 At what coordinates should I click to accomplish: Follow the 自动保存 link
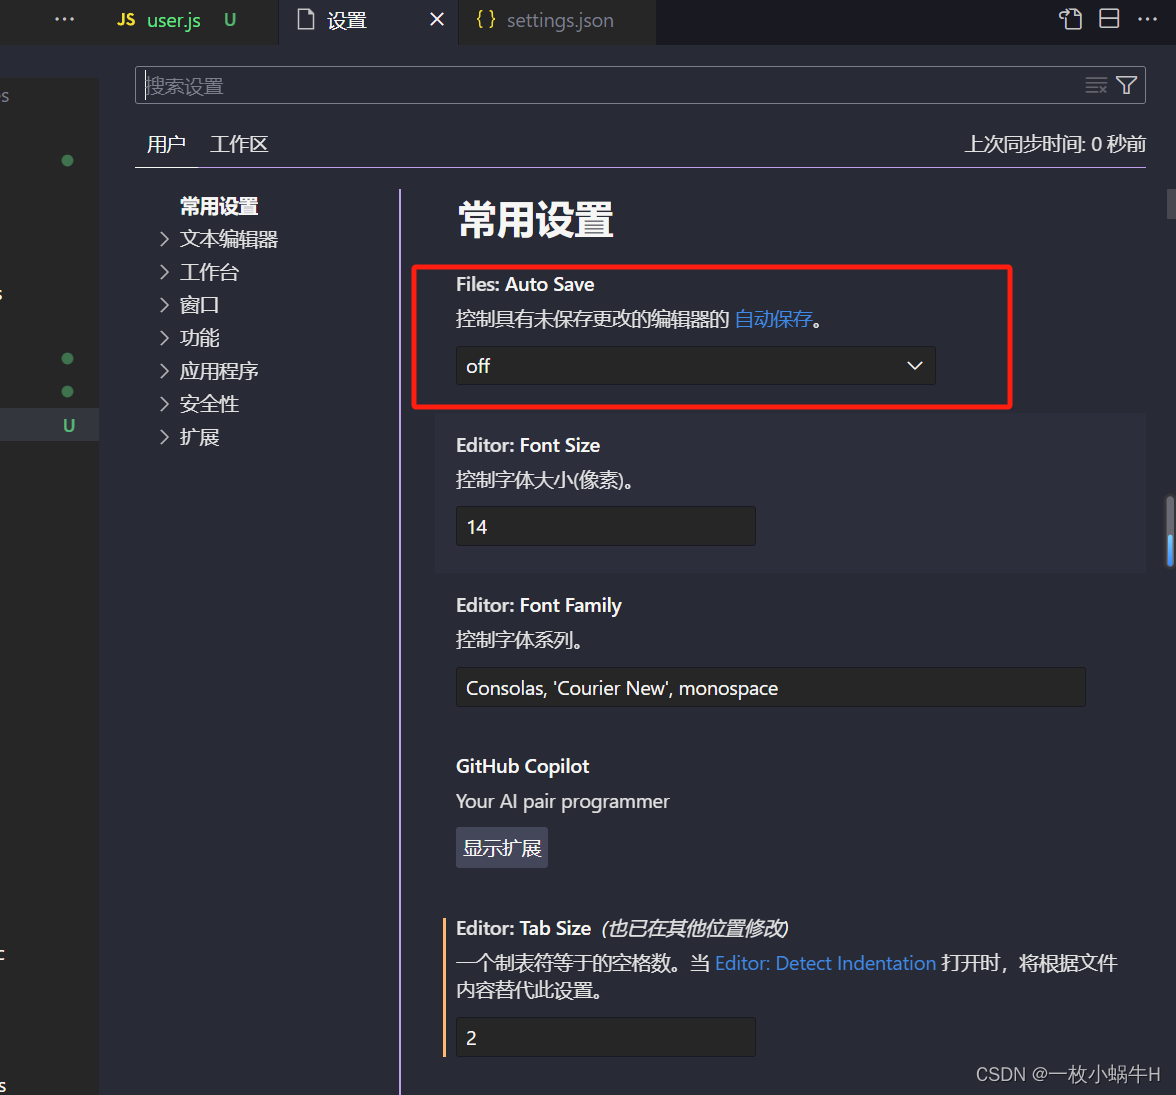click(x=773, y=320)
